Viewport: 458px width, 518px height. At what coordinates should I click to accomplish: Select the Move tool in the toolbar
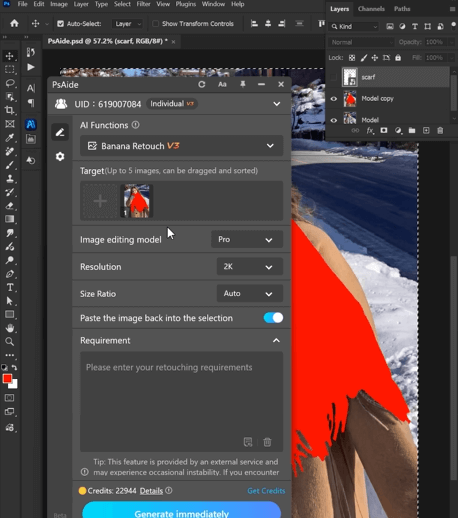tap(10, 56)
